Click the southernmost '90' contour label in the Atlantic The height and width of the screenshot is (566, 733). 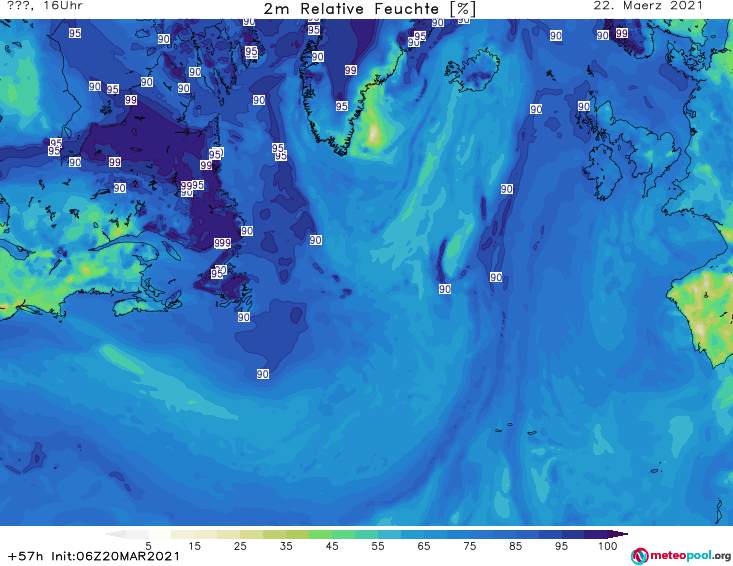(x=263, y=374)
